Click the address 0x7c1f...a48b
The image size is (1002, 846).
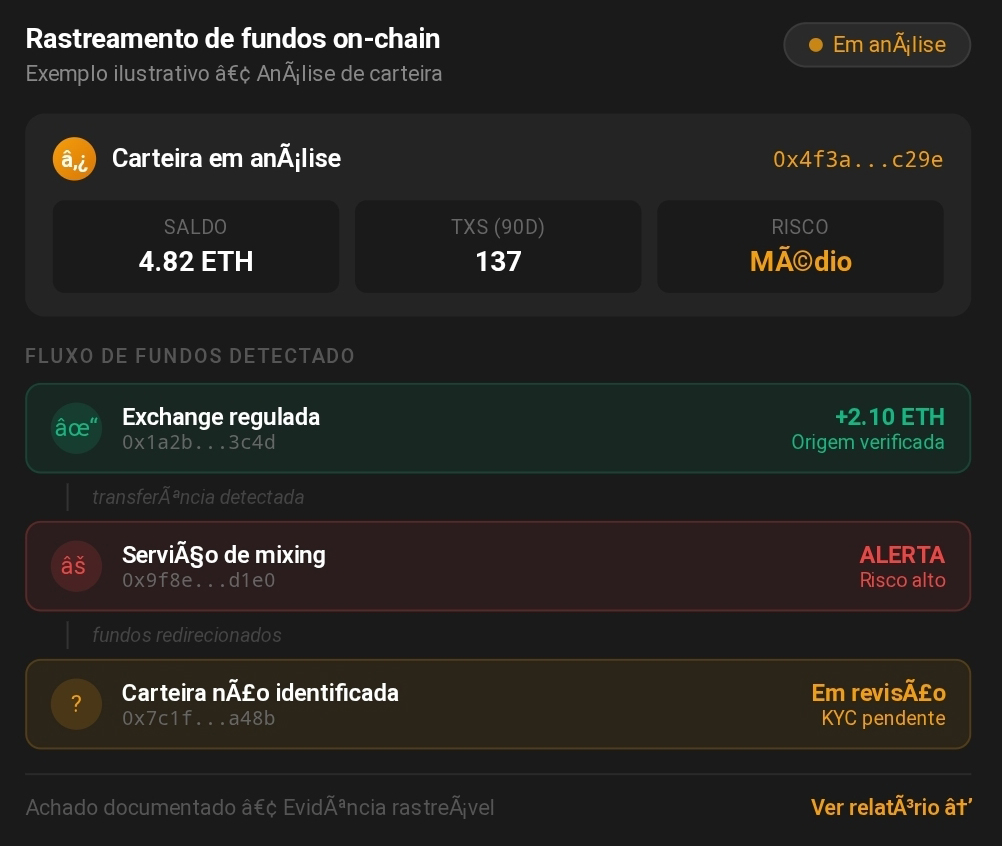point(199,718)
